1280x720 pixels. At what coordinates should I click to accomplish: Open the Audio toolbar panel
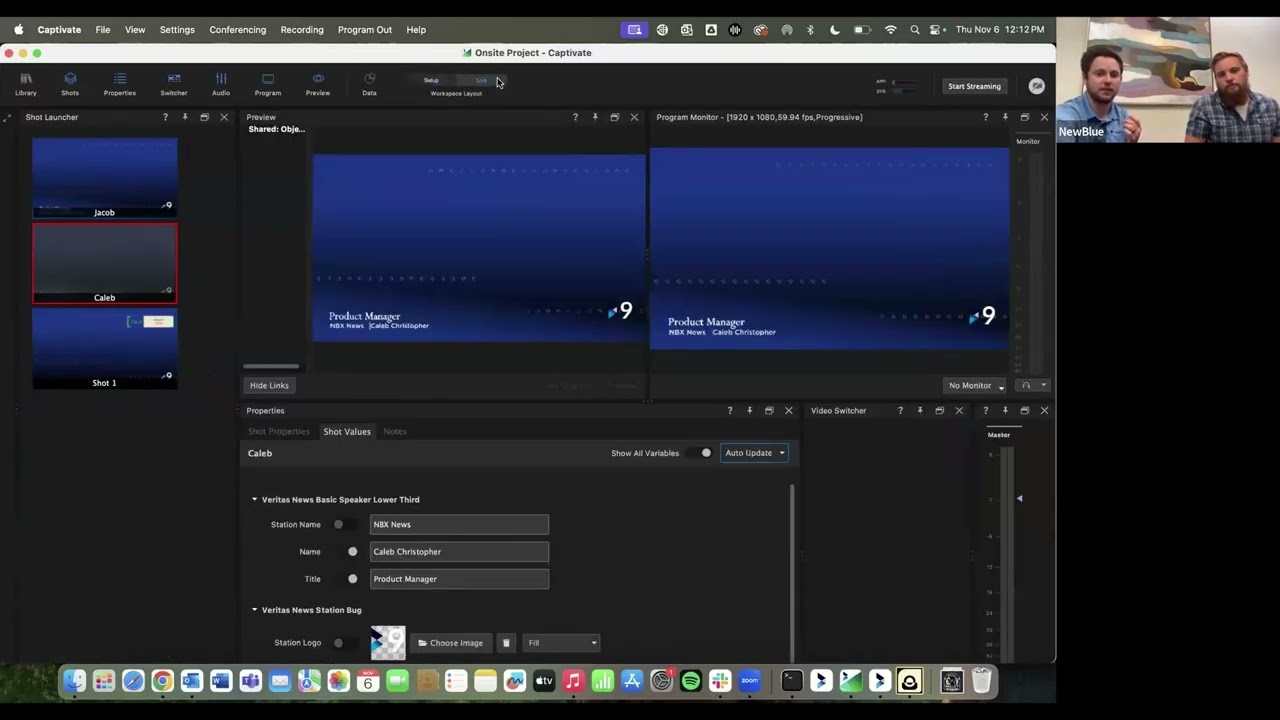click(221, 84)
